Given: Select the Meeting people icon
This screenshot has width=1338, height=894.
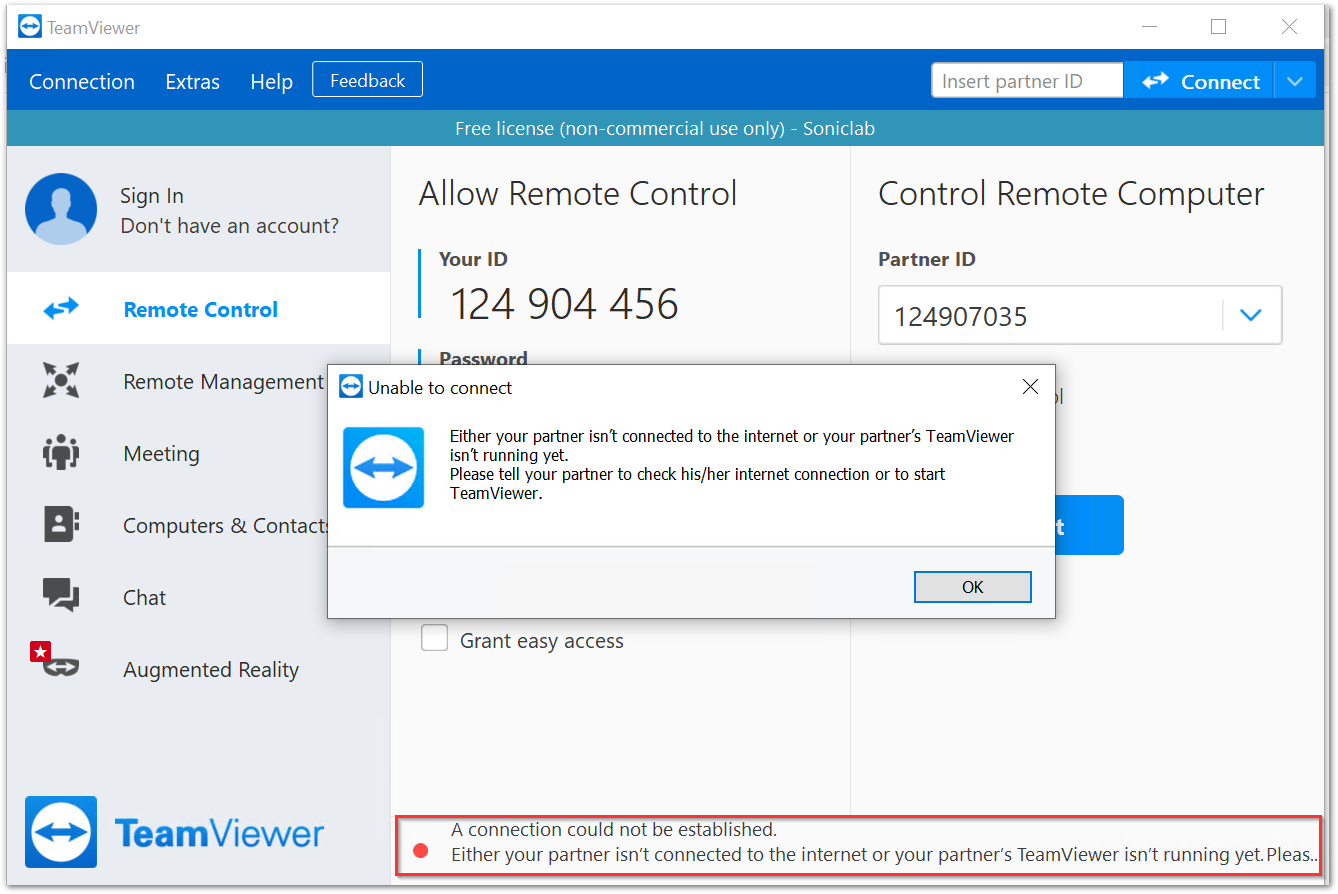Looking at the screenshot, I should pos(61,453).
